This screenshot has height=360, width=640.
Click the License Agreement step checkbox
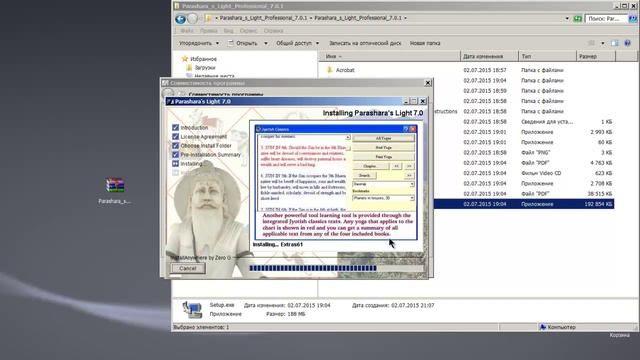176,136
